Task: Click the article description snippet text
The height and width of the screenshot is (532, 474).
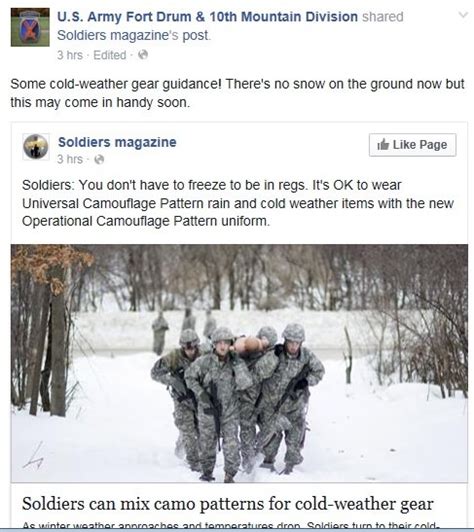Action: pyautogui.click(x=229, y=525)
